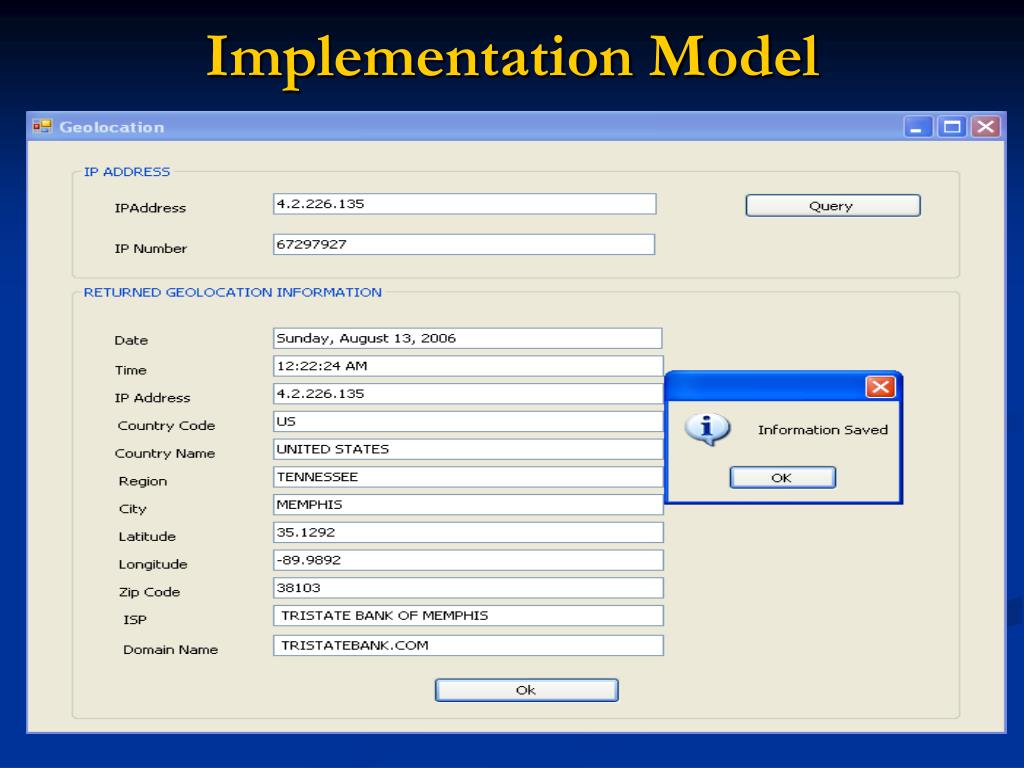The image size is (1024, 768).
Task: Click the 'Region' label
Action: (x=143, y=481)
